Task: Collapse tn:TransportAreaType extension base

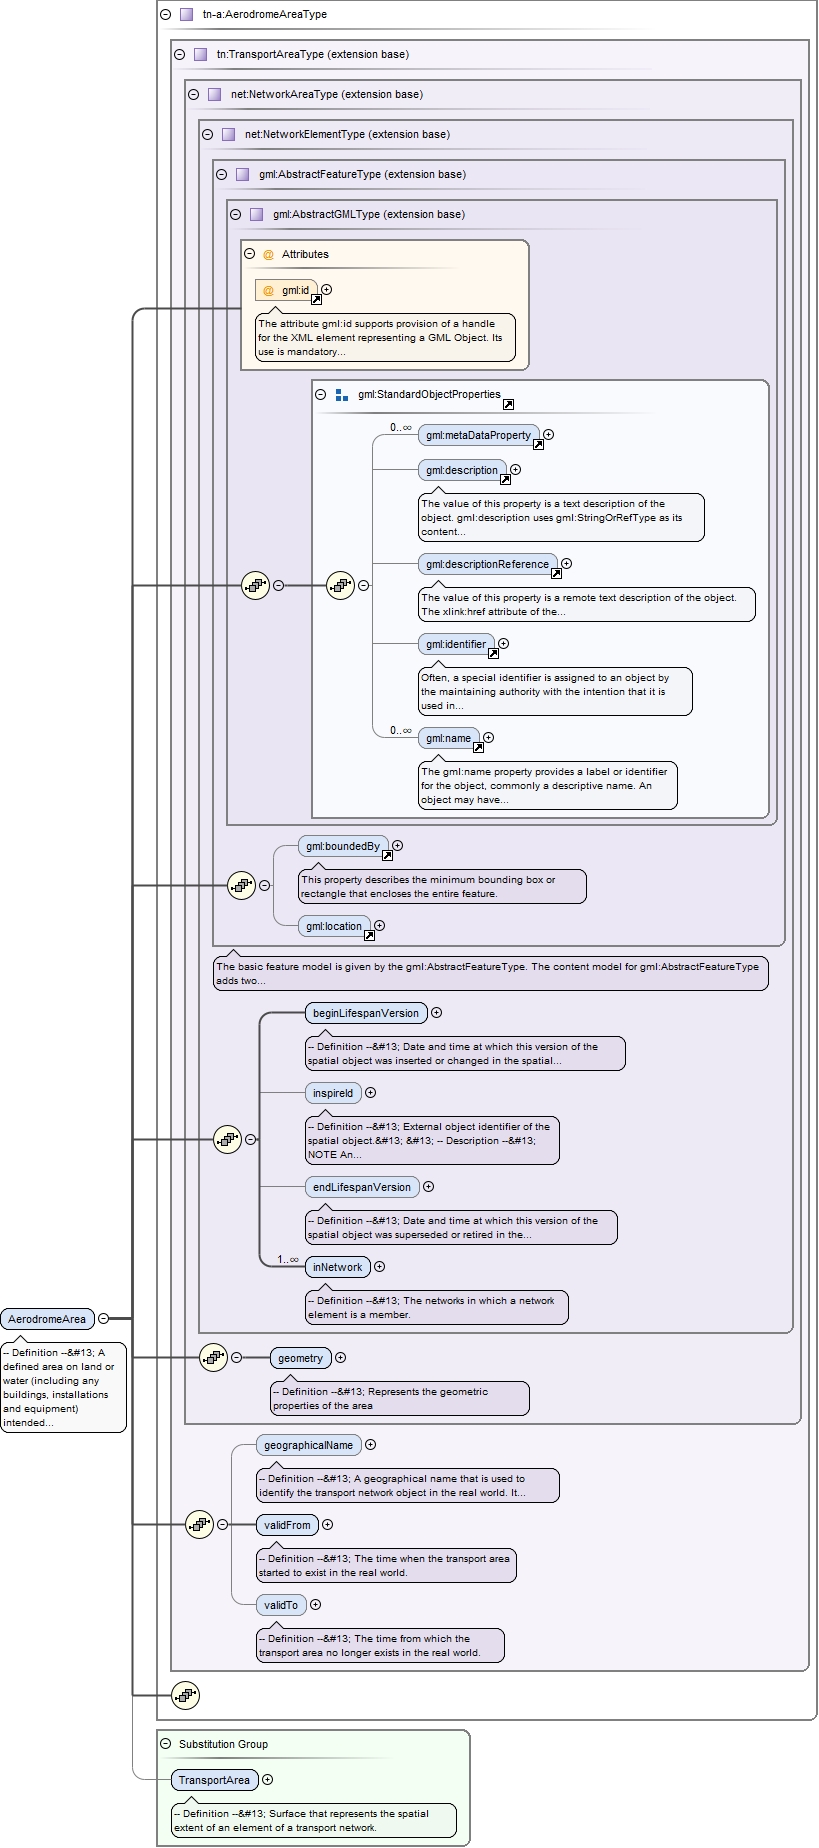Action: pos(179,54)
